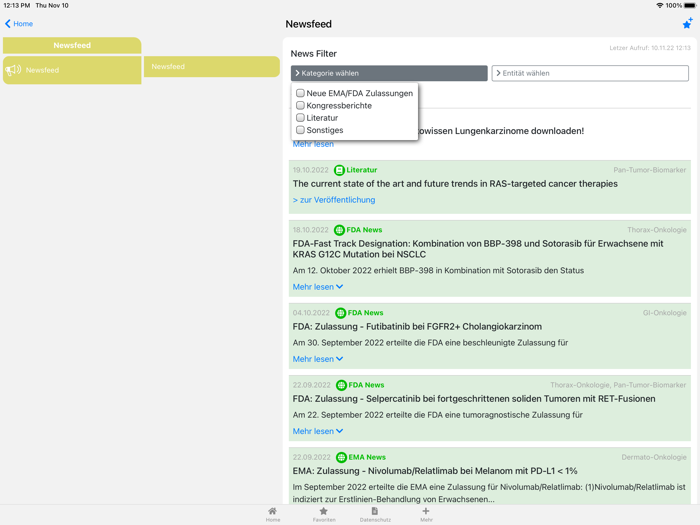
Task: Enable the Neue EMA/FDA Zulassungen checkbox
Action: tap(300, 93)
